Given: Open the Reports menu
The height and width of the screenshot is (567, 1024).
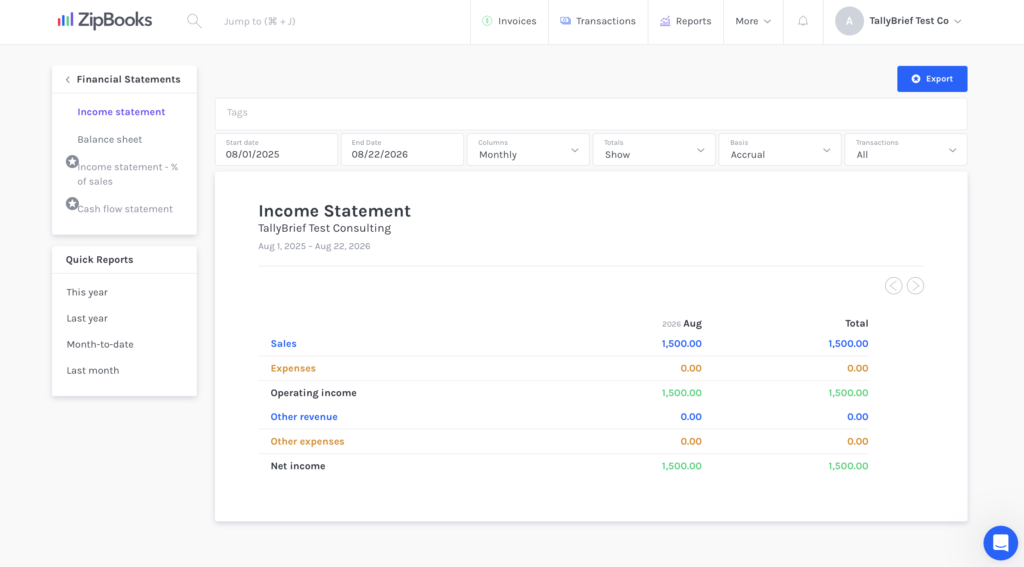Looking at the screenshot, I should click(686, 21).
